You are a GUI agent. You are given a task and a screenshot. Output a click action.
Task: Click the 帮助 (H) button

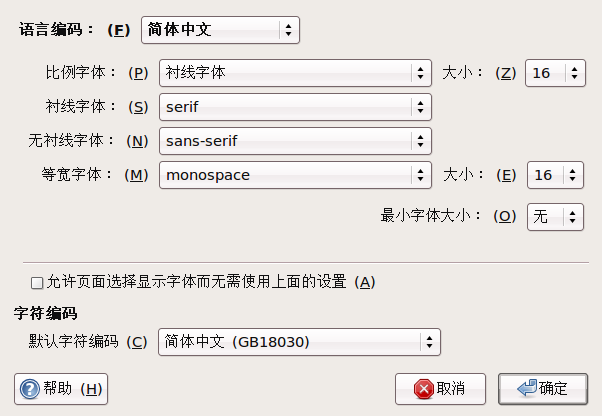pyautogui.click(x=61, y=389)
